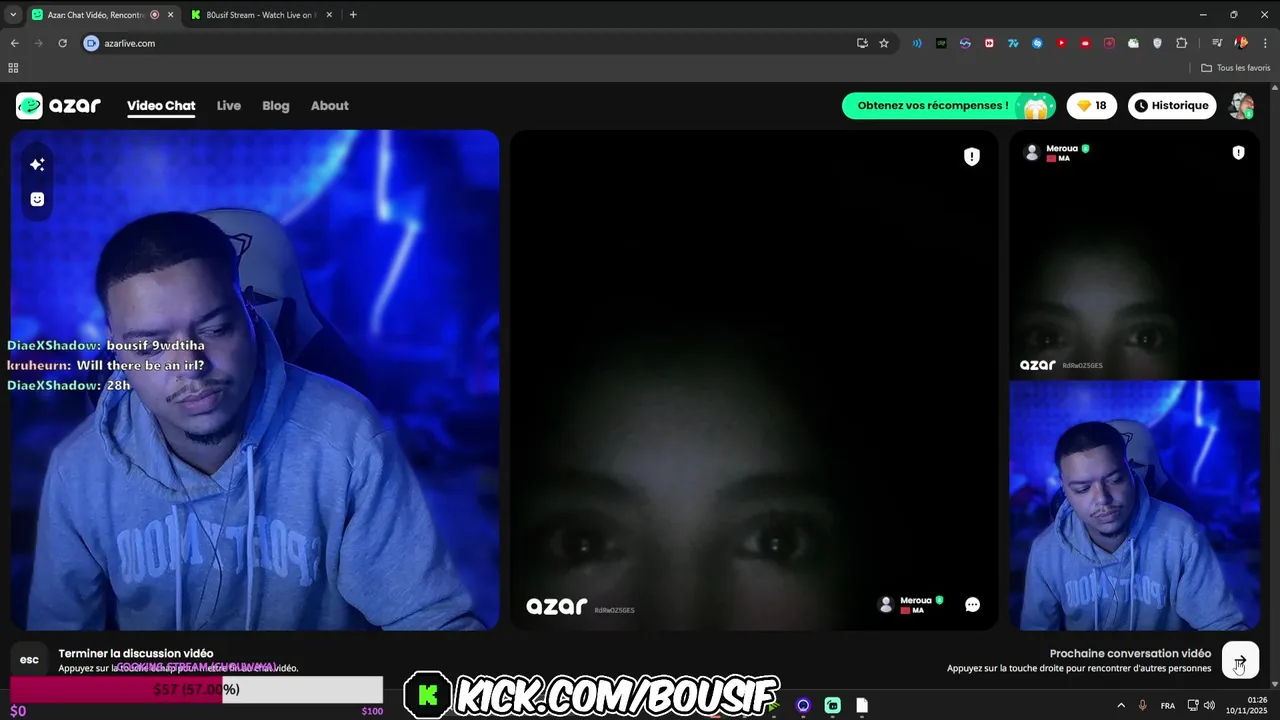The image size is (1280, 720).
Task: Open volume control in system tray
Action: tap(1210, 705)
